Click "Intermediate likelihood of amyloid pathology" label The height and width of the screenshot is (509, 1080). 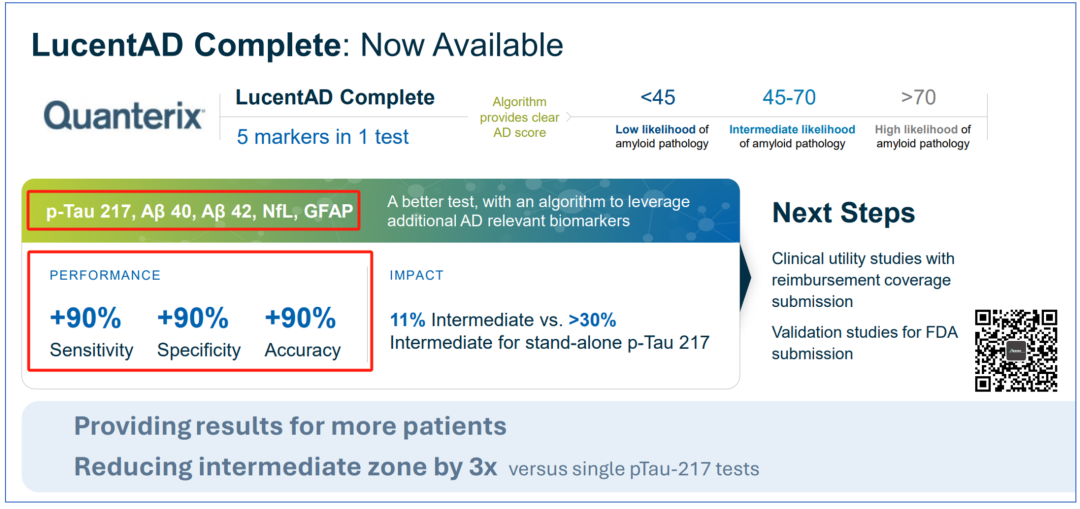(x=792, y=136)
